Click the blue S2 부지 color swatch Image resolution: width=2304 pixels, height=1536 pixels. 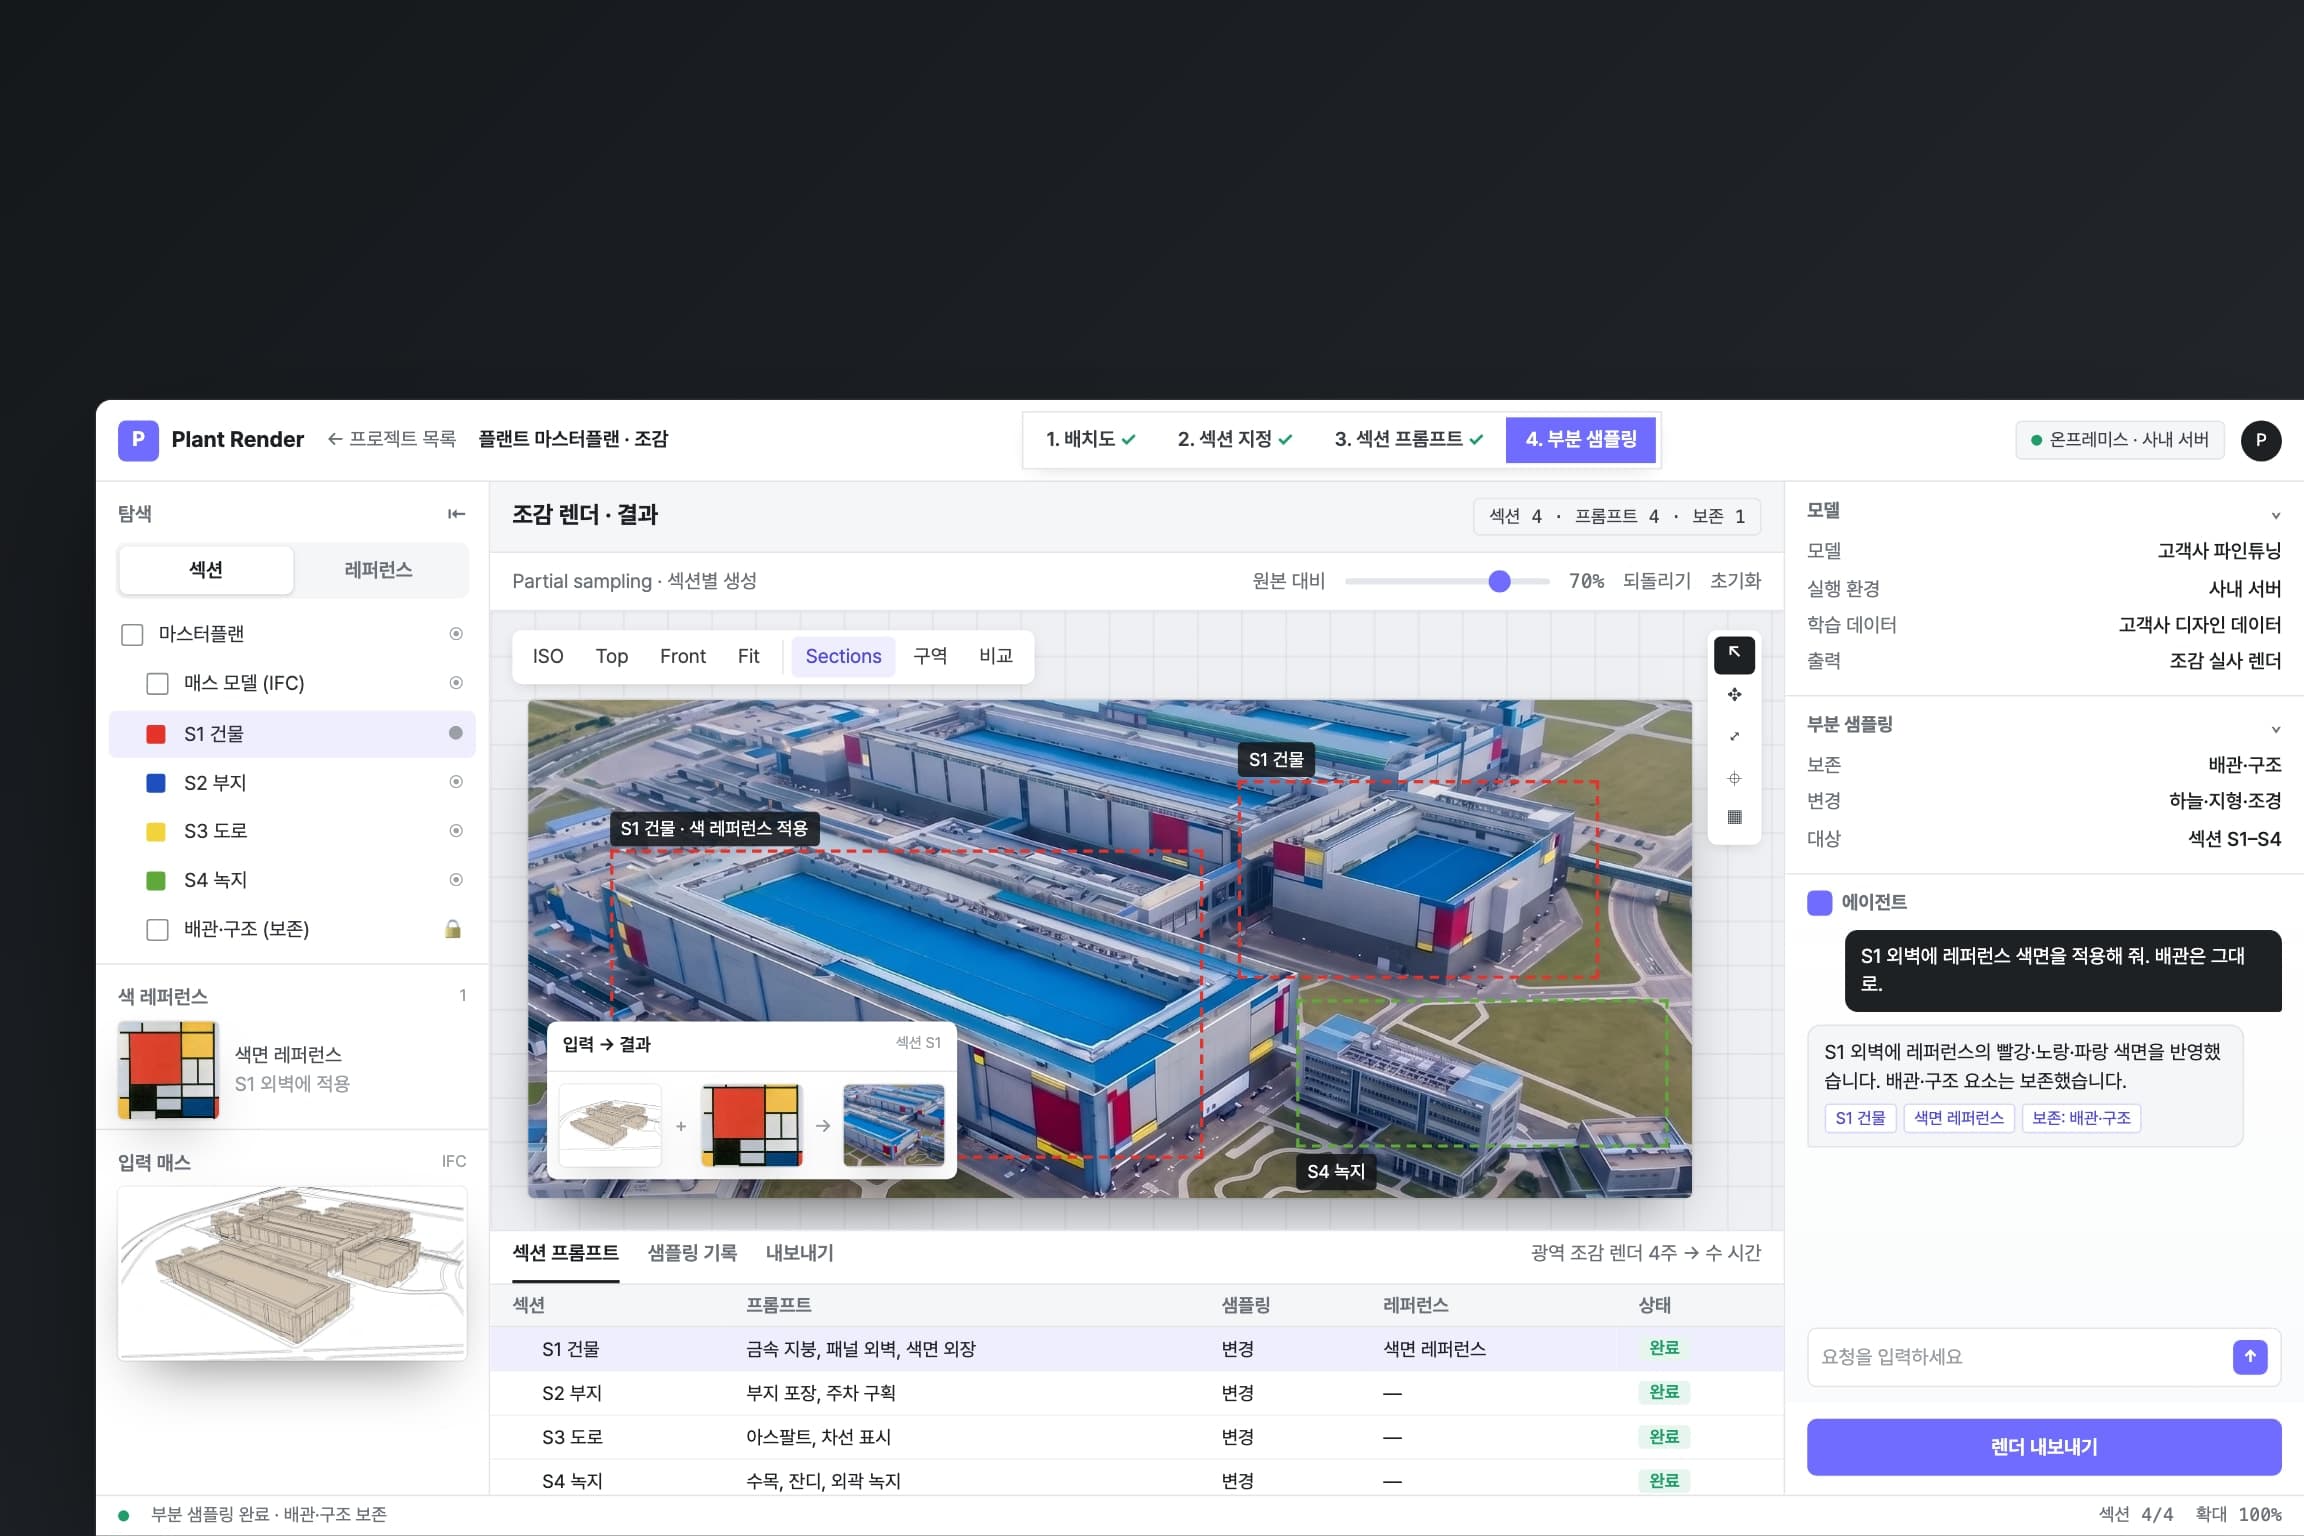click(x=156, y=783)
